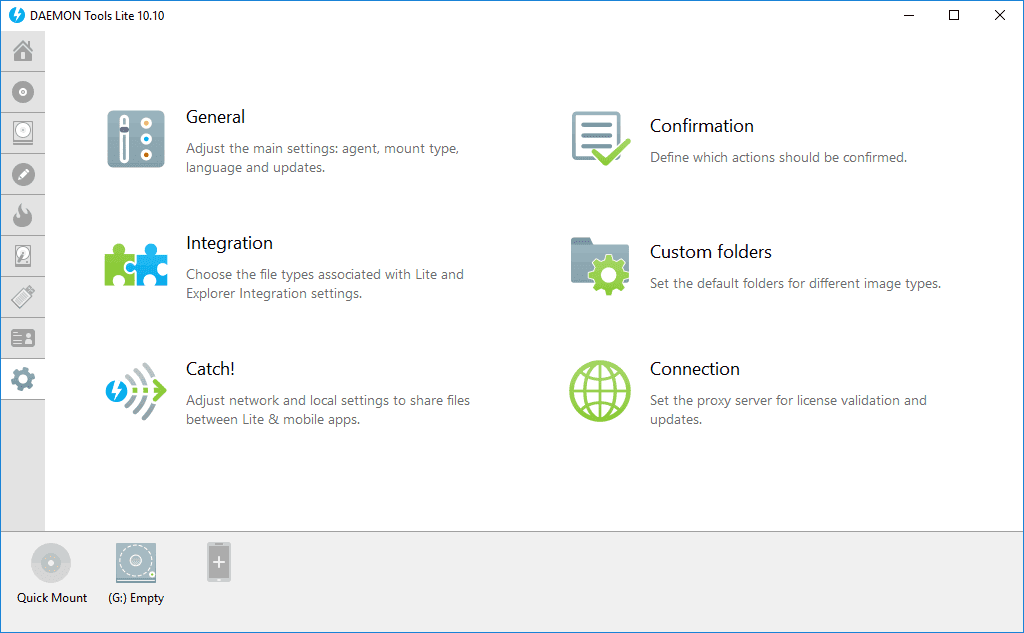The width and height of the screenshot is (1024, 633).
Task: Click the Quick Mount disc icon
Action: click(51, 562)
